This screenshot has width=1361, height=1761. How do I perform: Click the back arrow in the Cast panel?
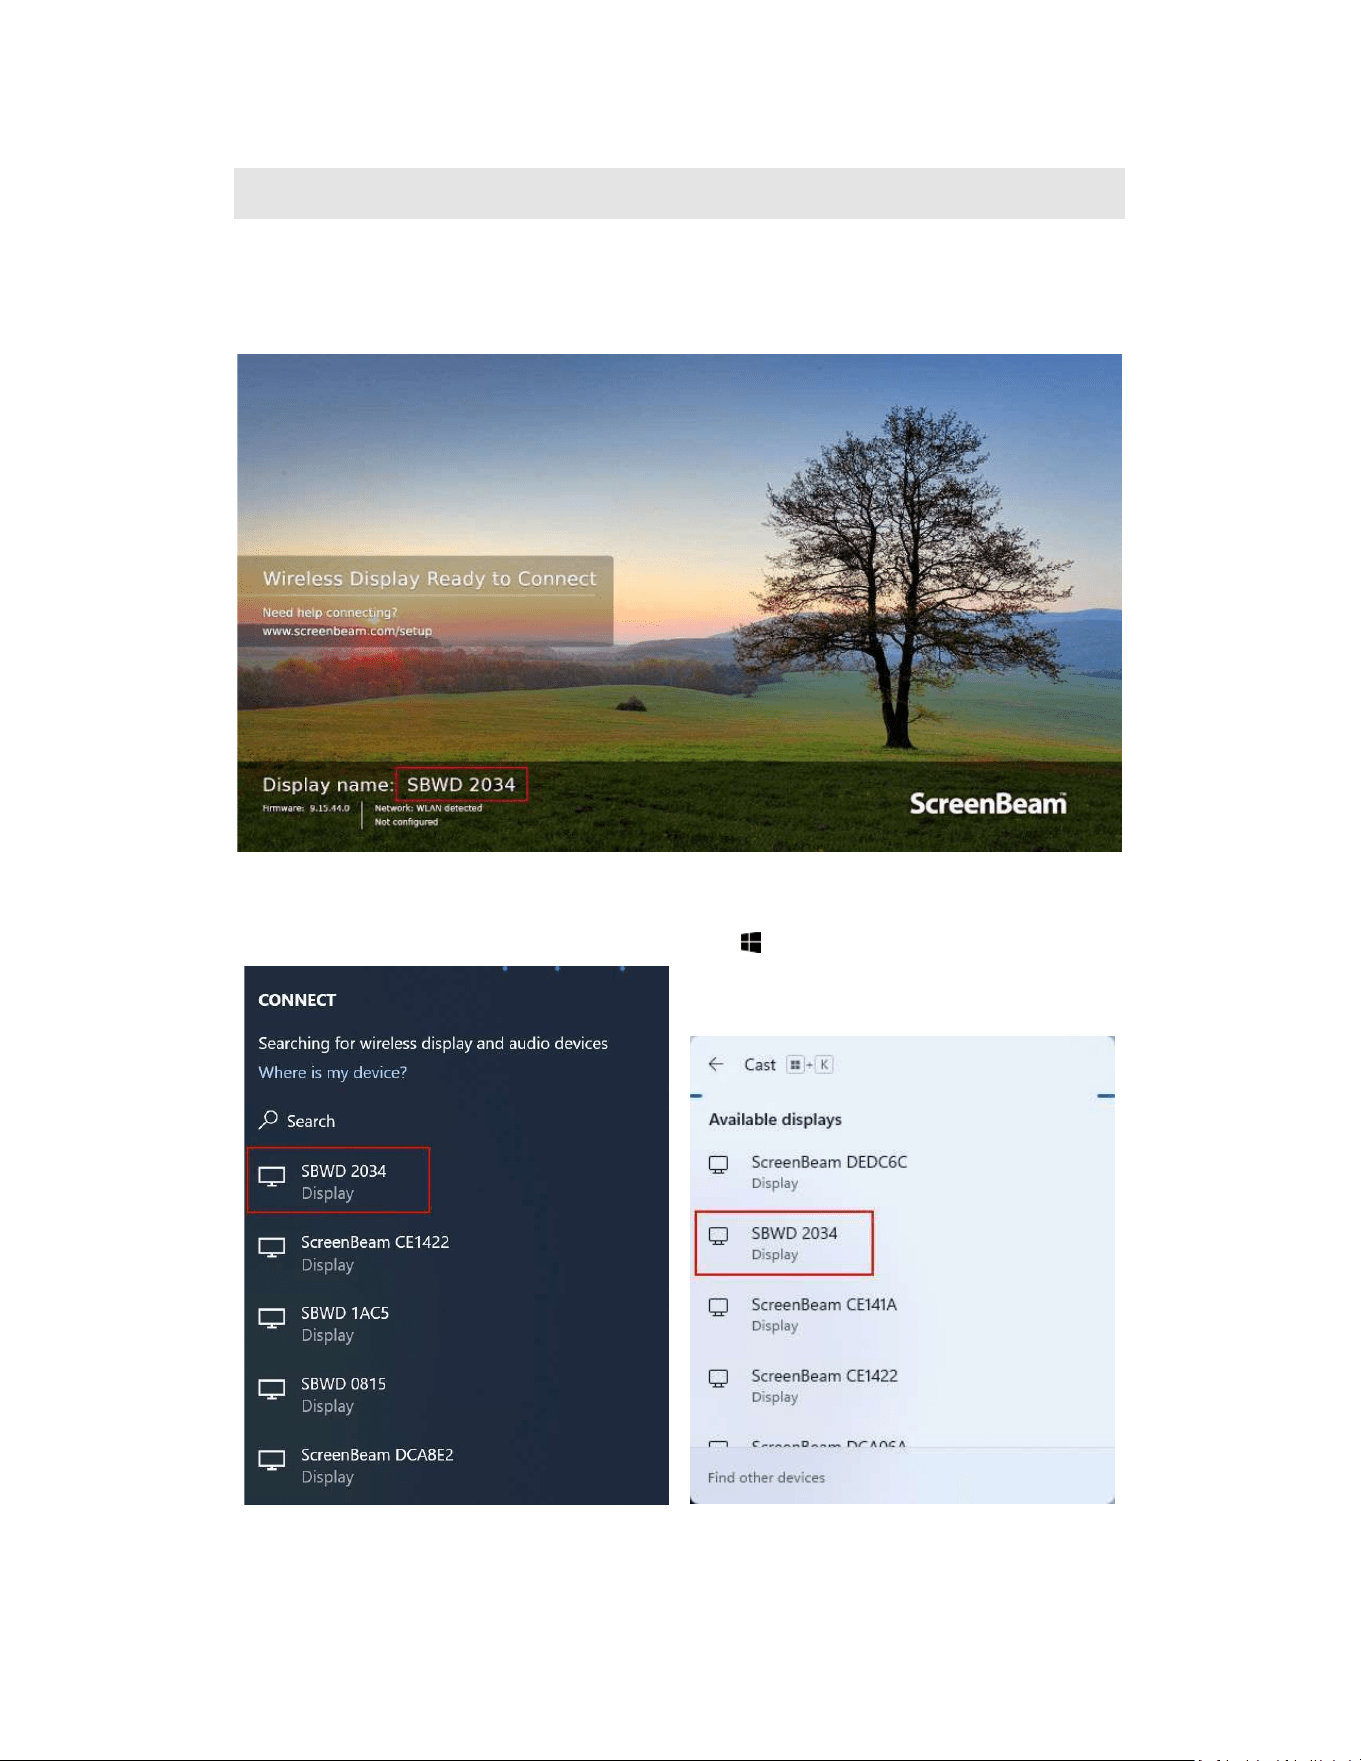716,1064
